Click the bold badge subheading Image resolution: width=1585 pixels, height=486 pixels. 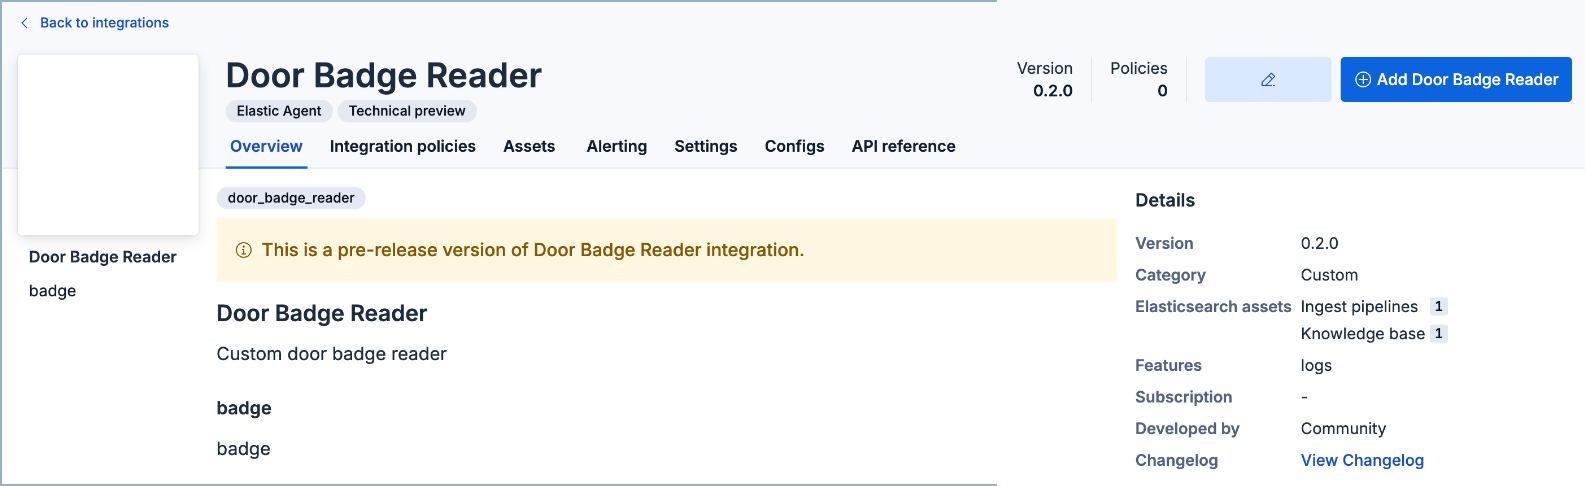point(244,408)
